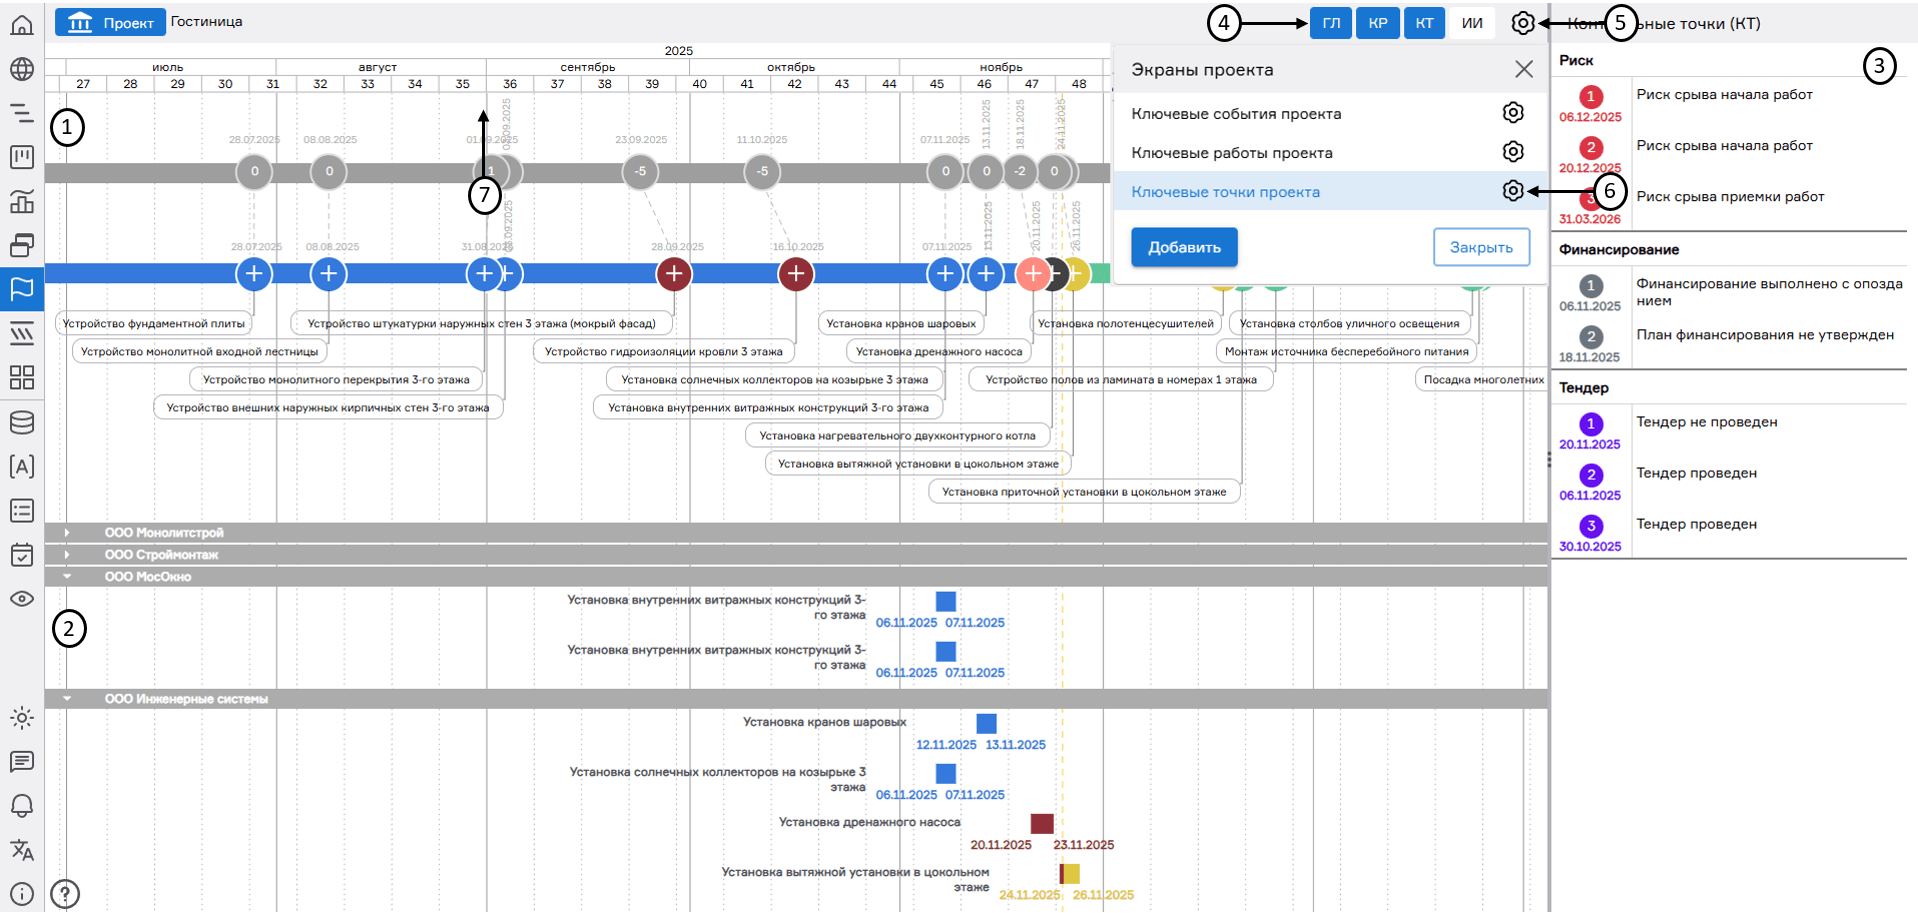
Task: Open the notifications bell icon
Action: [22, 806]
